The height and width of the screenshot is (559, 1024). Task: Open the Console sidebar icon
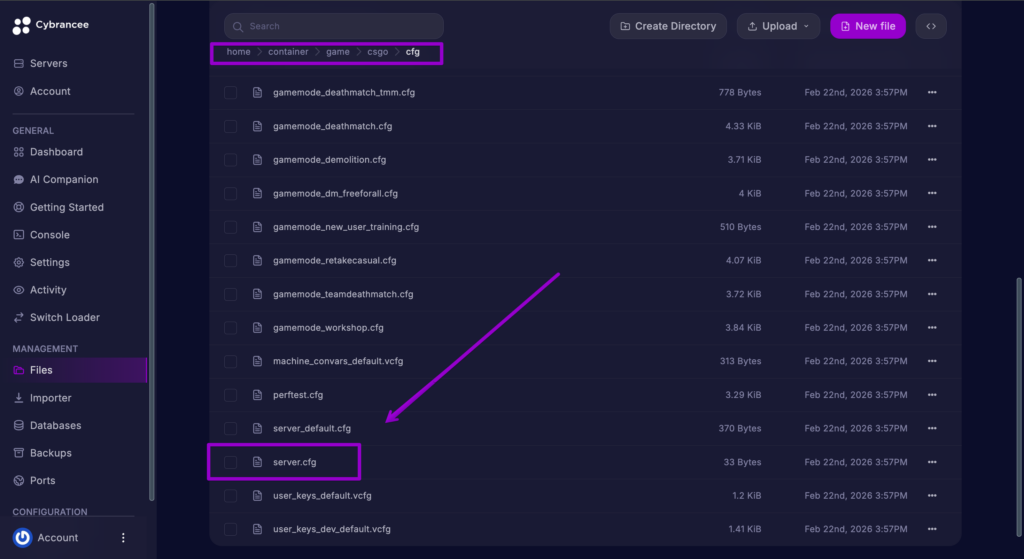click(x=20, y=235)
